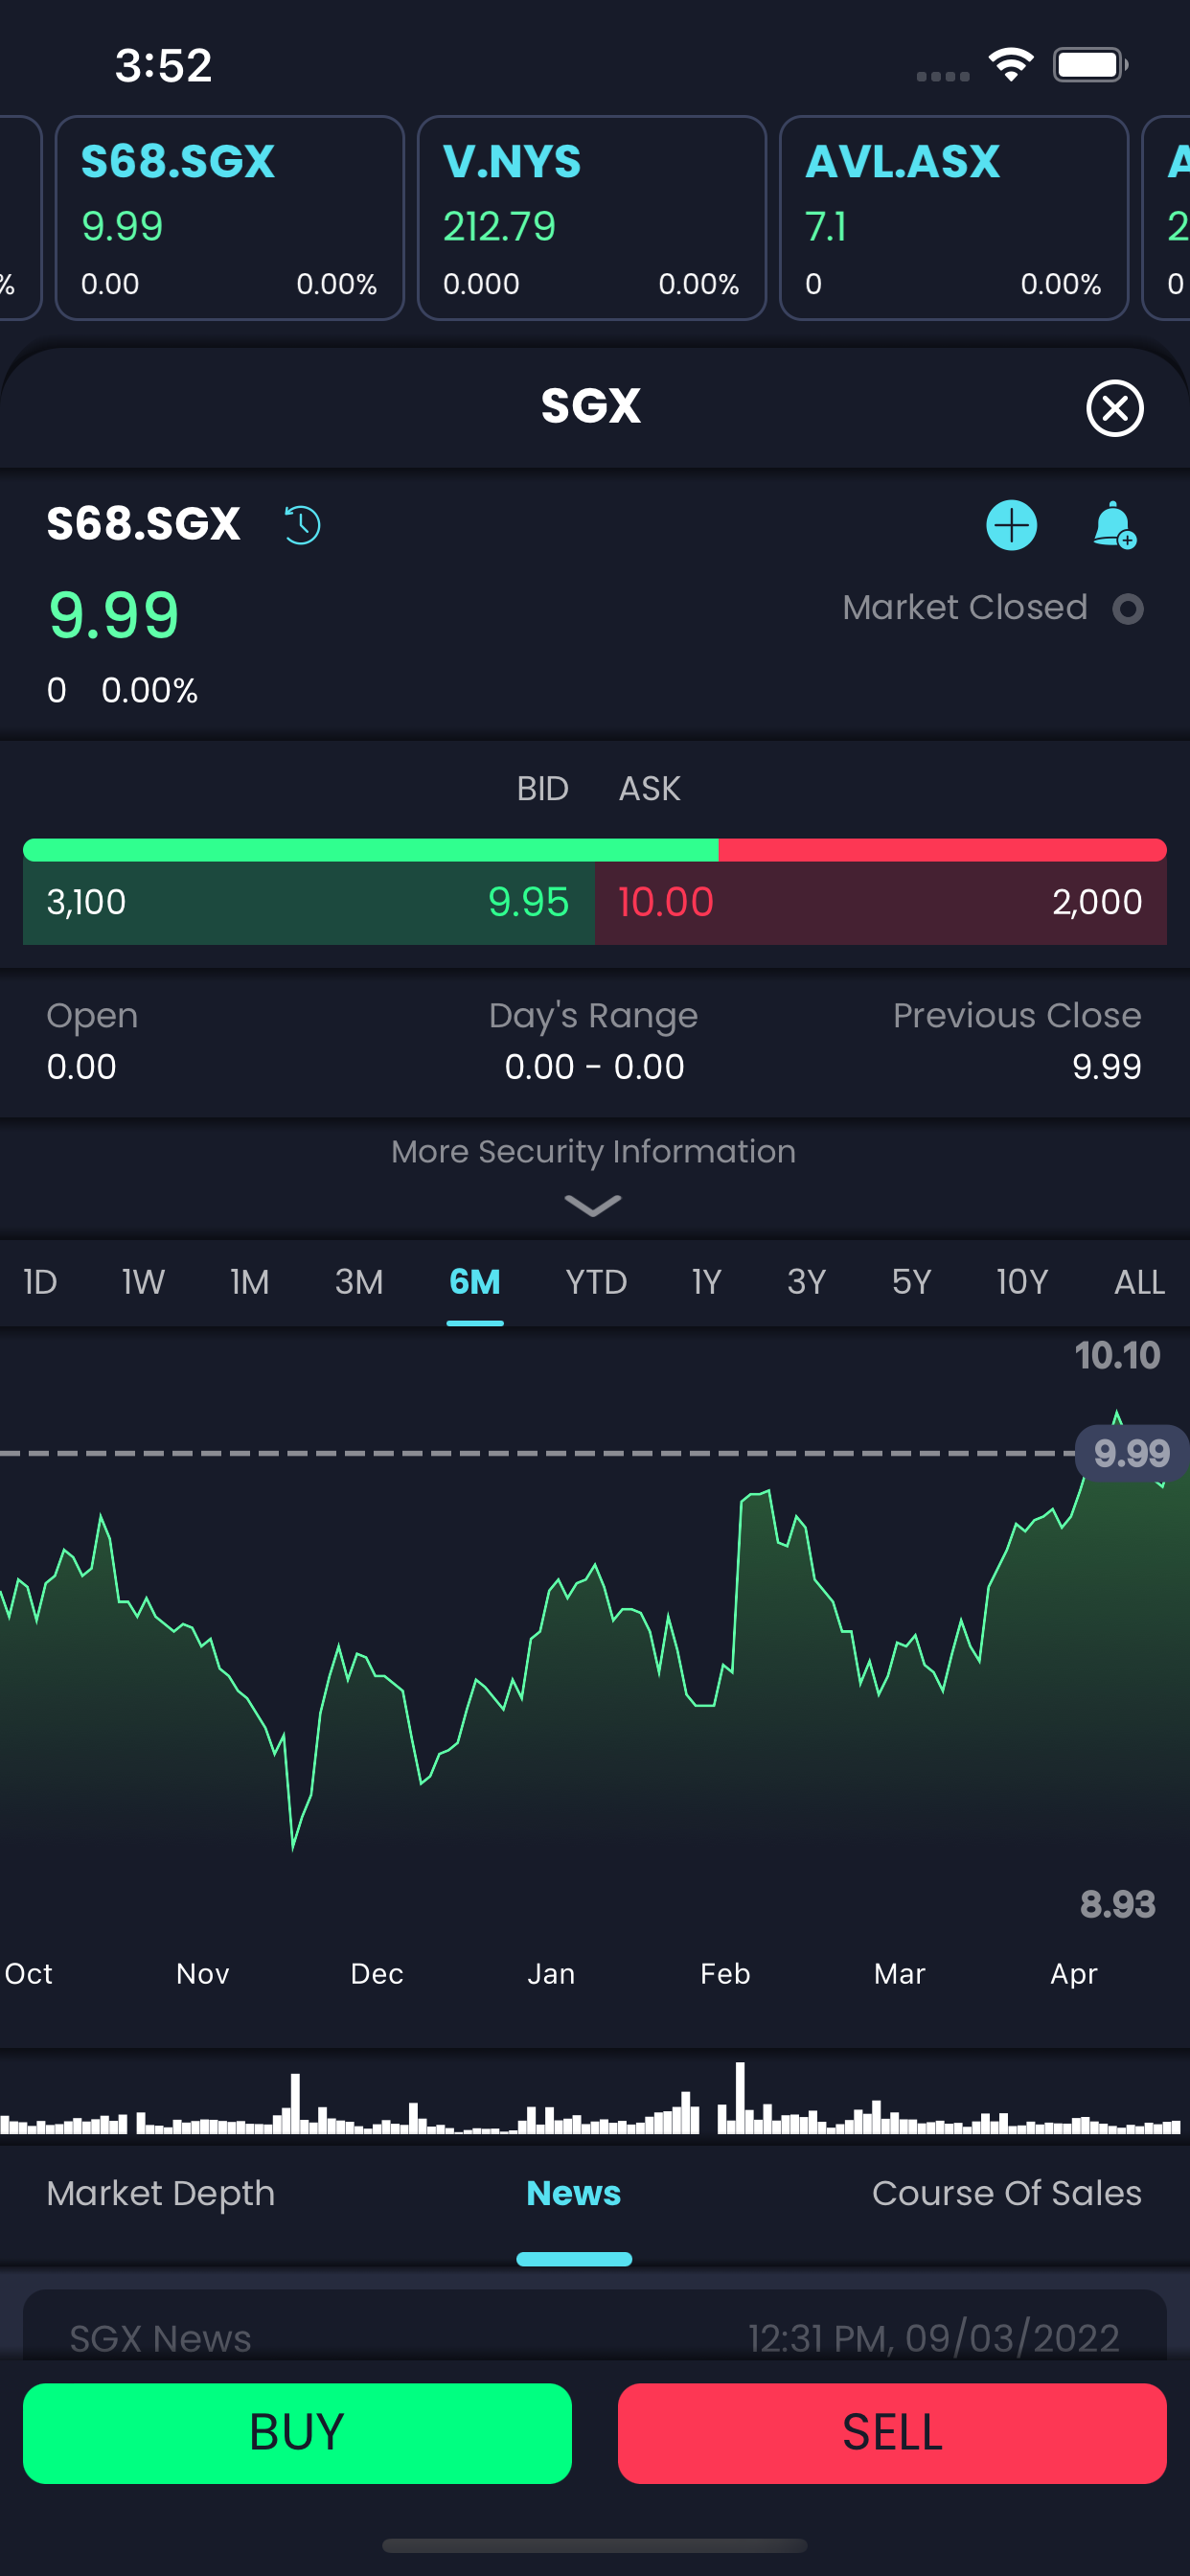Tap the S68.SGX symbol heading
This screenshot has height=2576, width=1190.
144,523
